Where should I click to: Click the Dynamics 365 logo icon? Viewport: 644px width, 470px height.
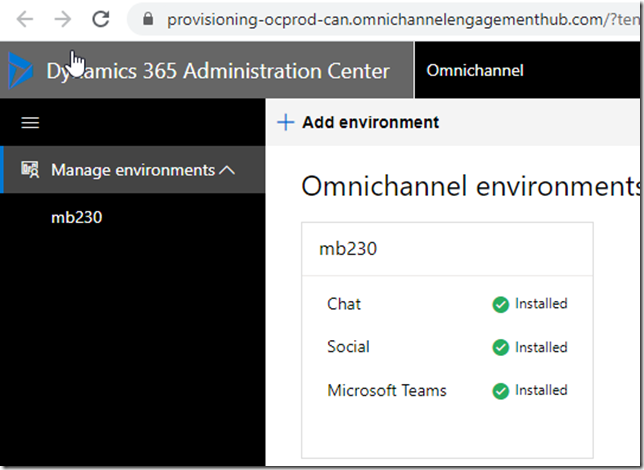[x=20, y=70]
